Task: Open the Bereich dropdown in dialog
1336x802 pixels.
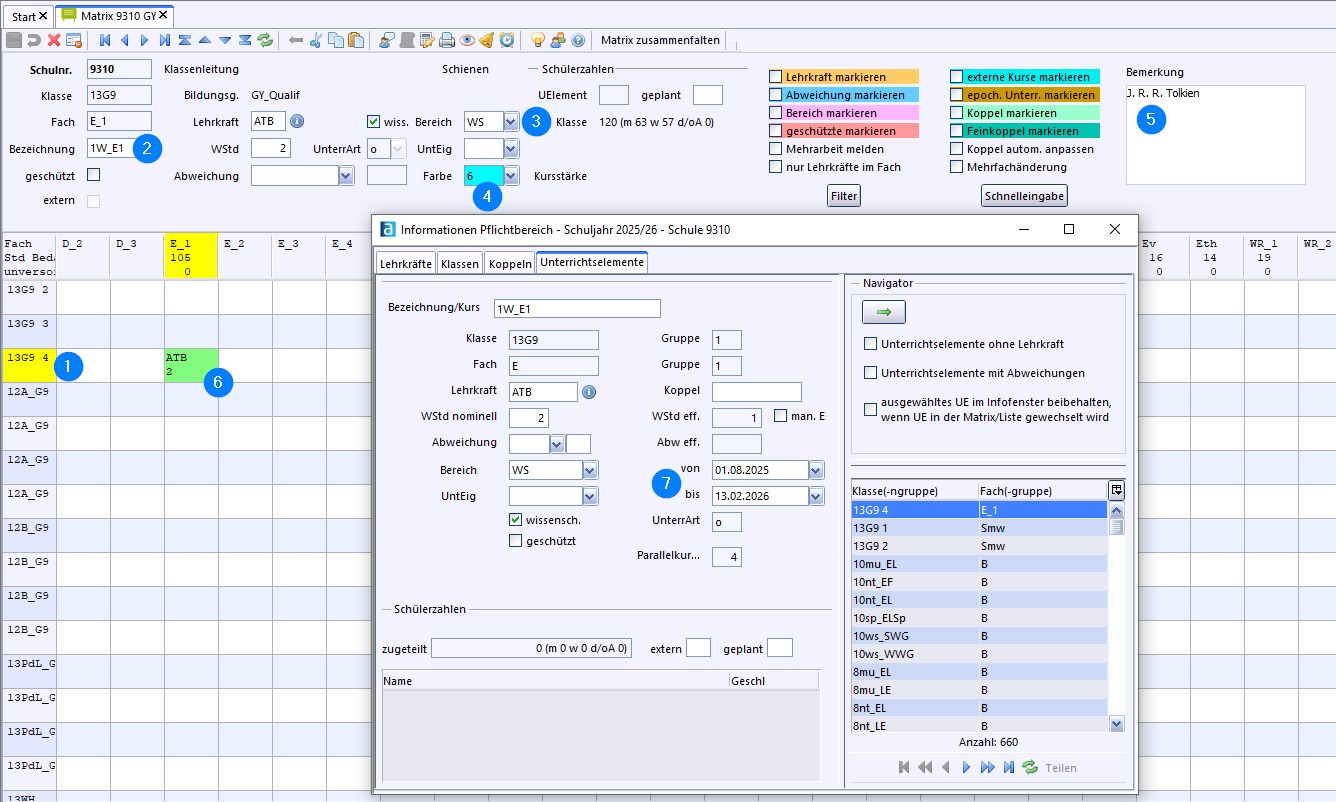Action: (590, 470)
